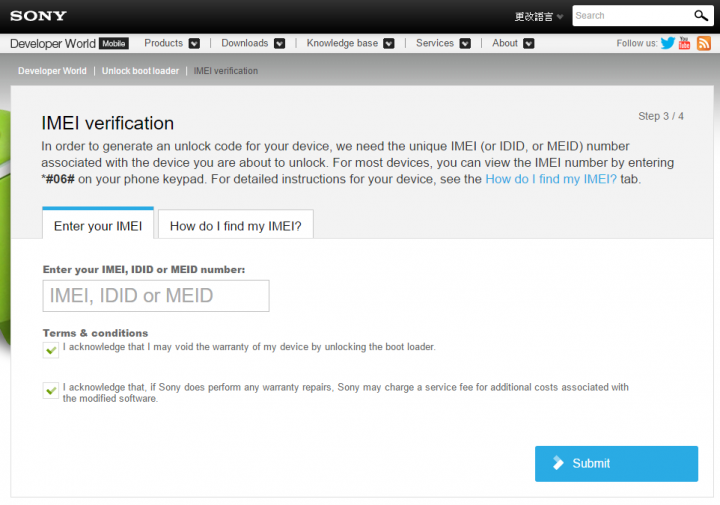Expand the Knowledge base dropdown arrow
720x505 pixels.
(389, 44)
